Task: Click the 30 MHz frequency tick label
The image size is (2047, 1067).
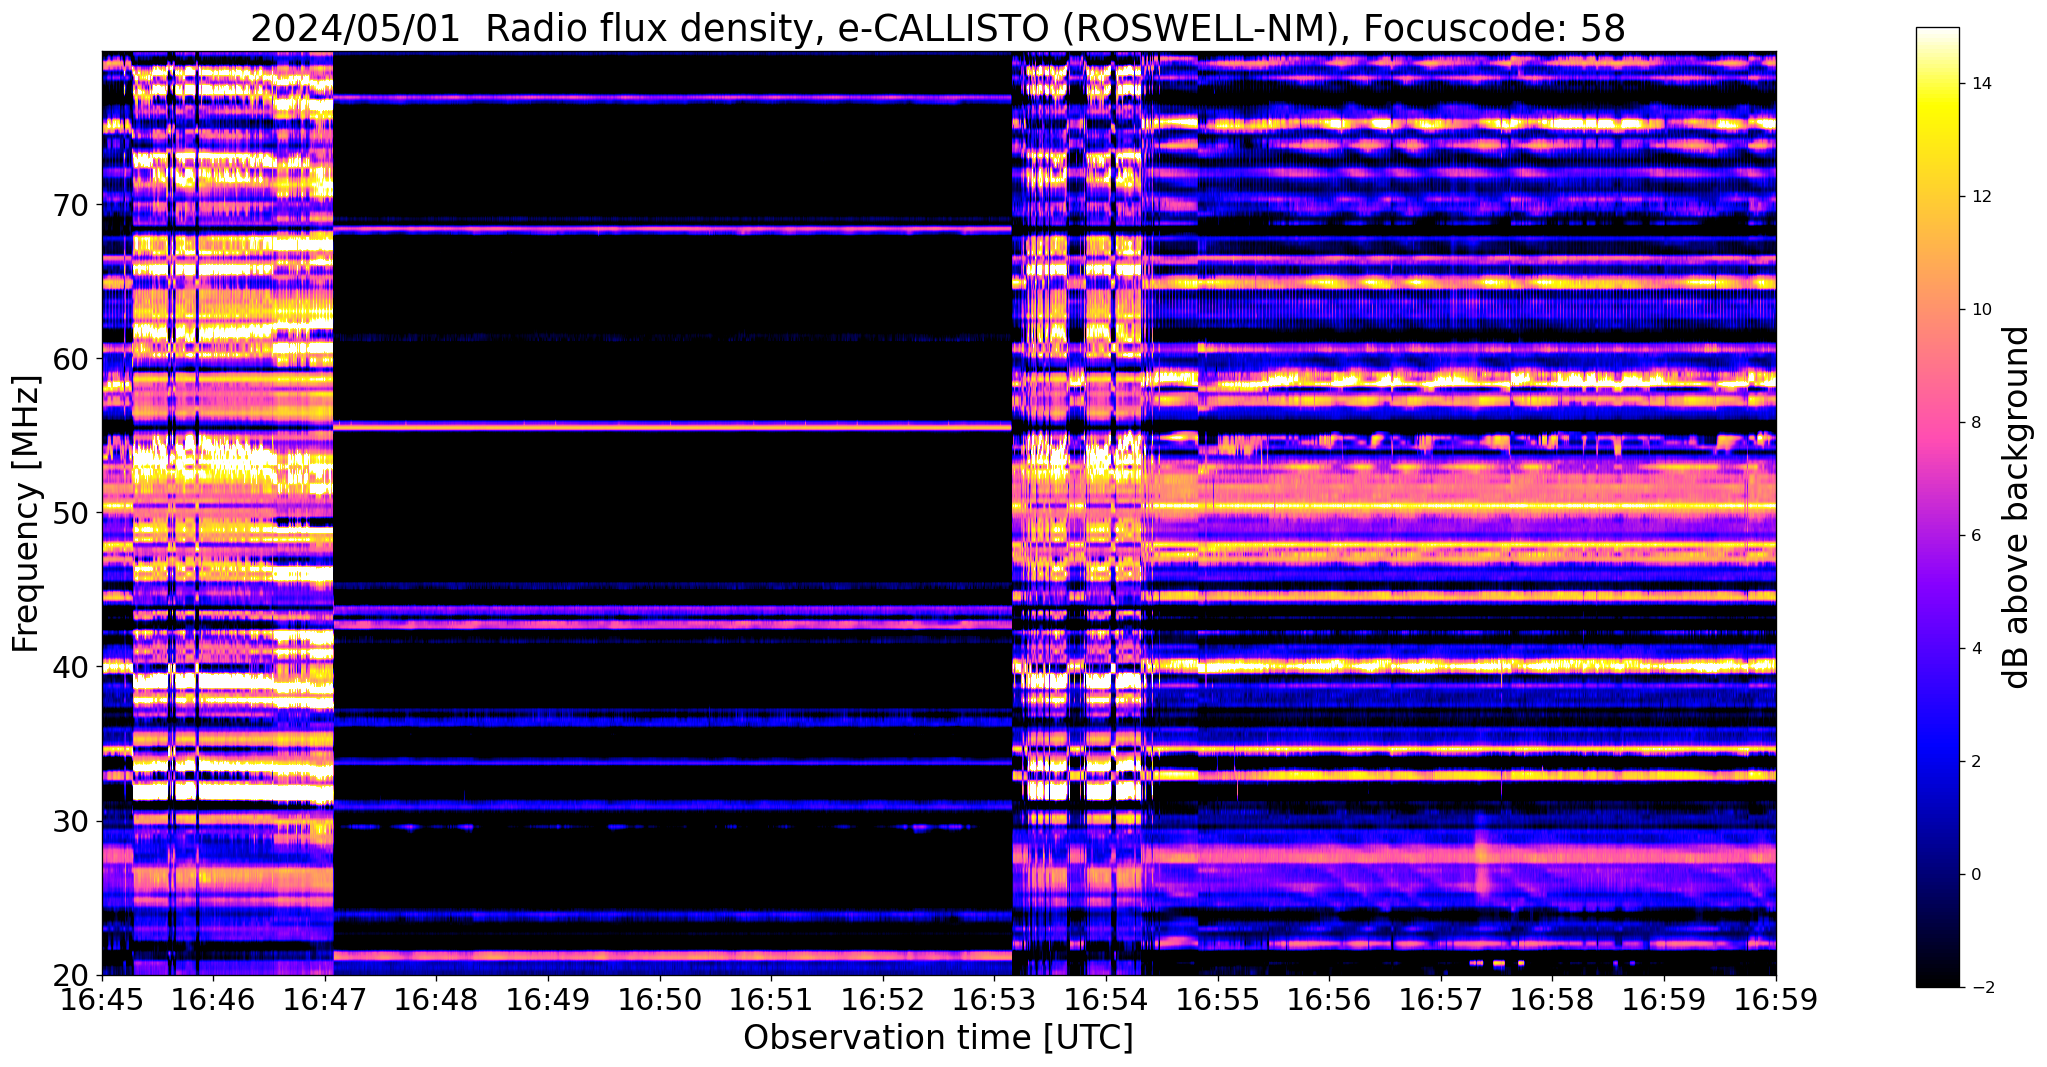Action: coord(72,822)
